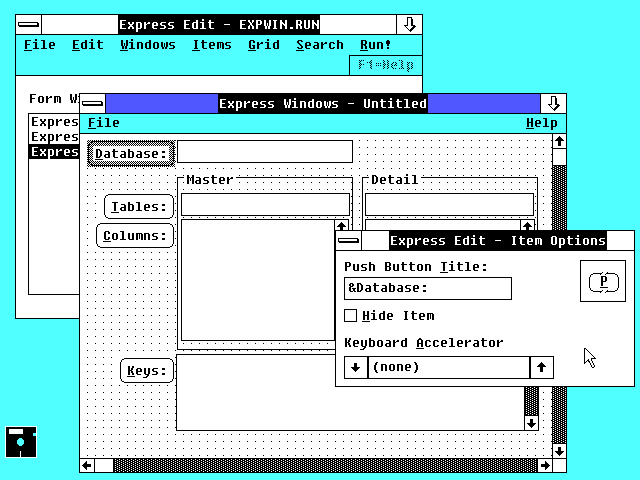Click the F1=Help button

(x=386, y=65)
